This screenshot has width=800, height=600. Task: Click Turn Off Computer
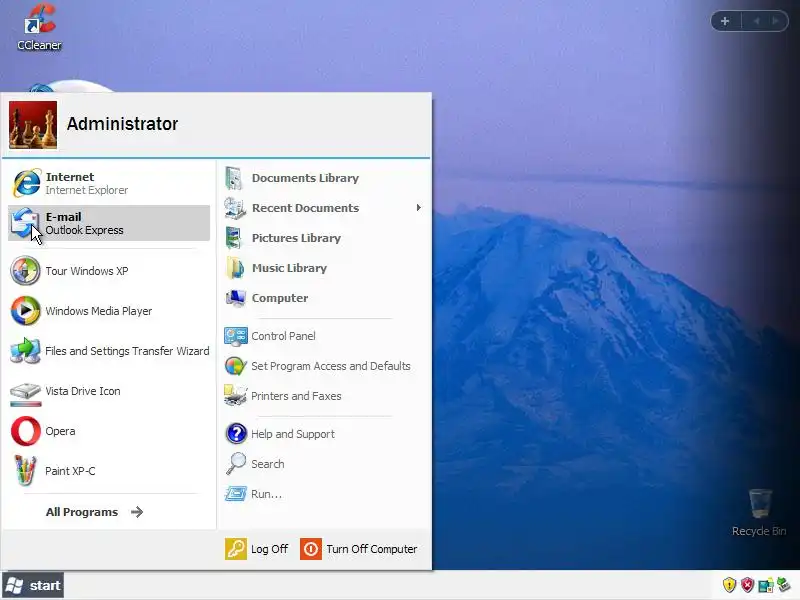click(x=359, y=549)
